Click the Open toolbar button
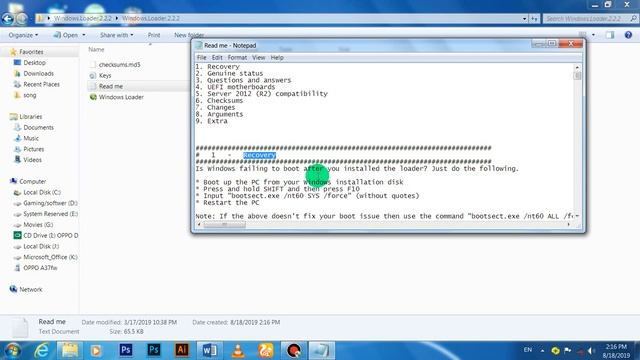Image resolution: width=640 pixels, height=360 pixels. tap(66, 35)
